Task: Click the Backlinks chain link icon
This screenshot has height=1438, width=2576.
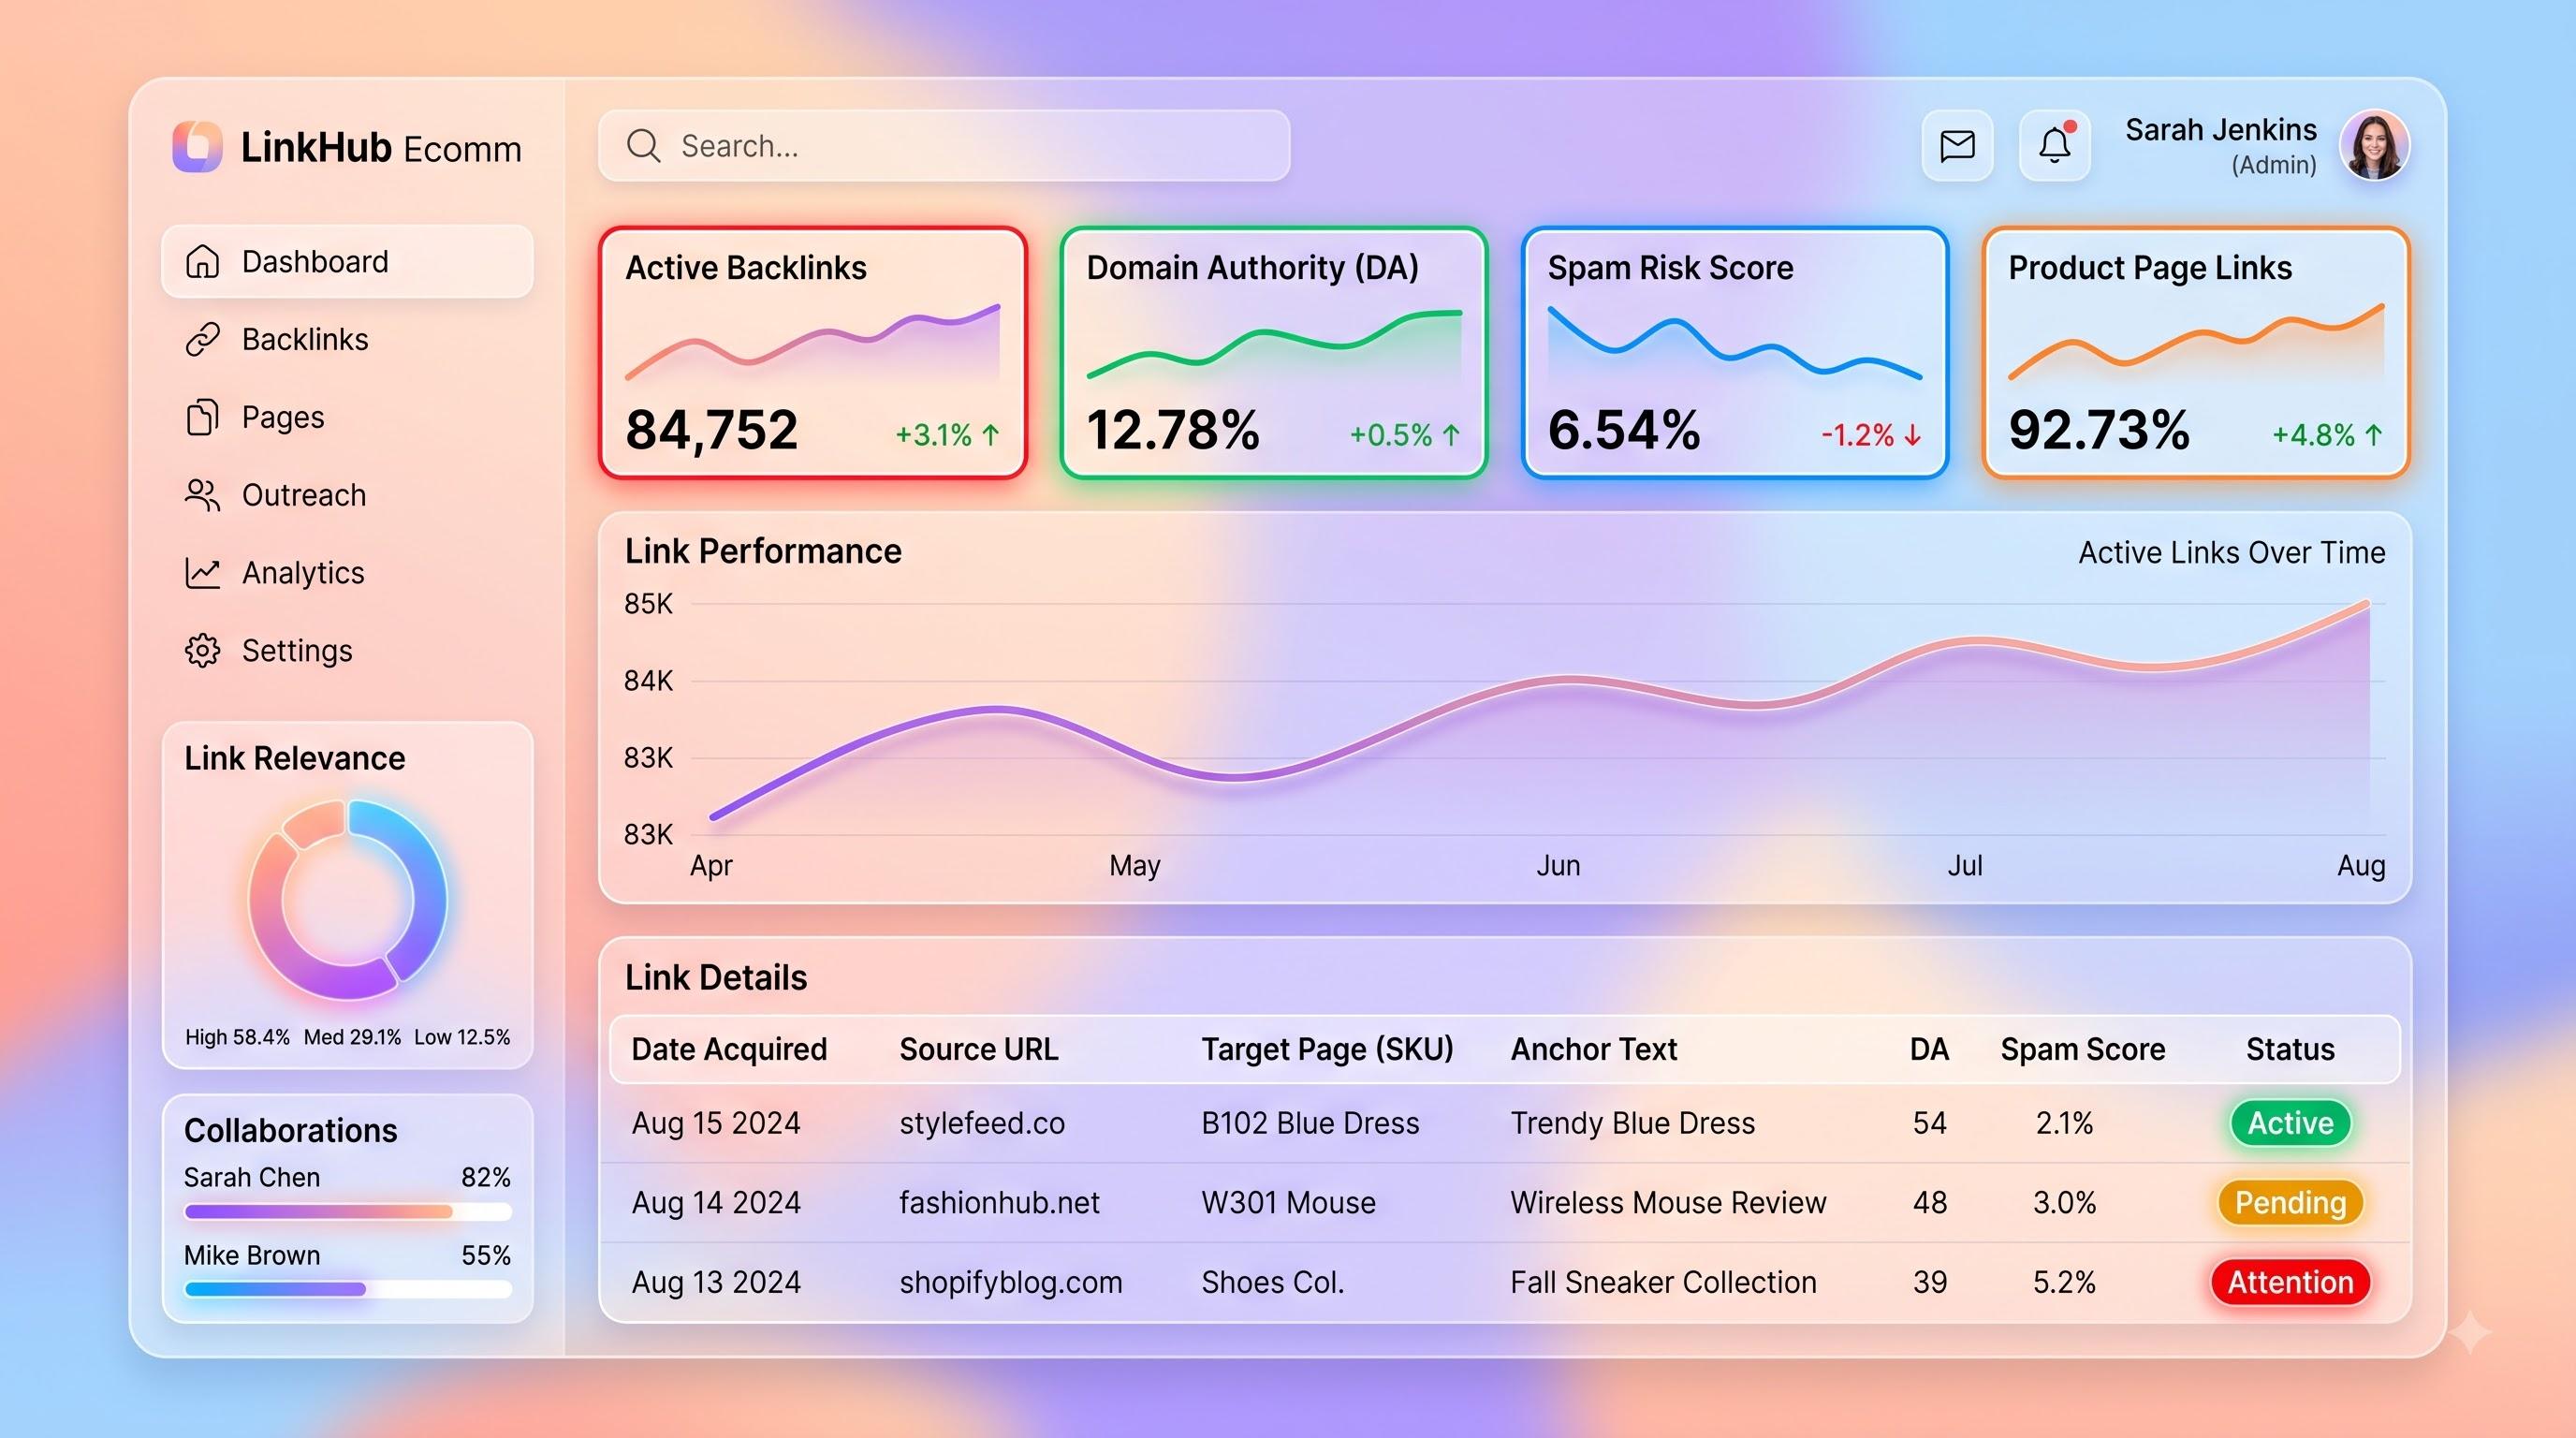Action: click(x=202, y=339)
